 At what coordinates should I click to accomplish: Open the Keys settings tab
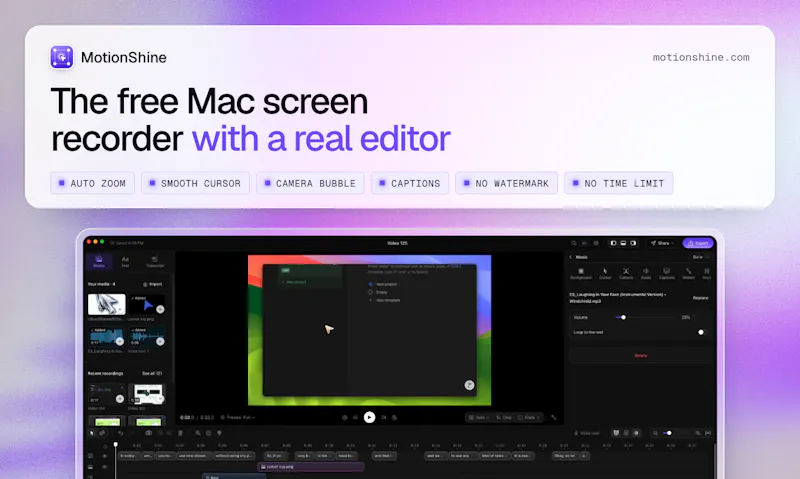[707, 273]
